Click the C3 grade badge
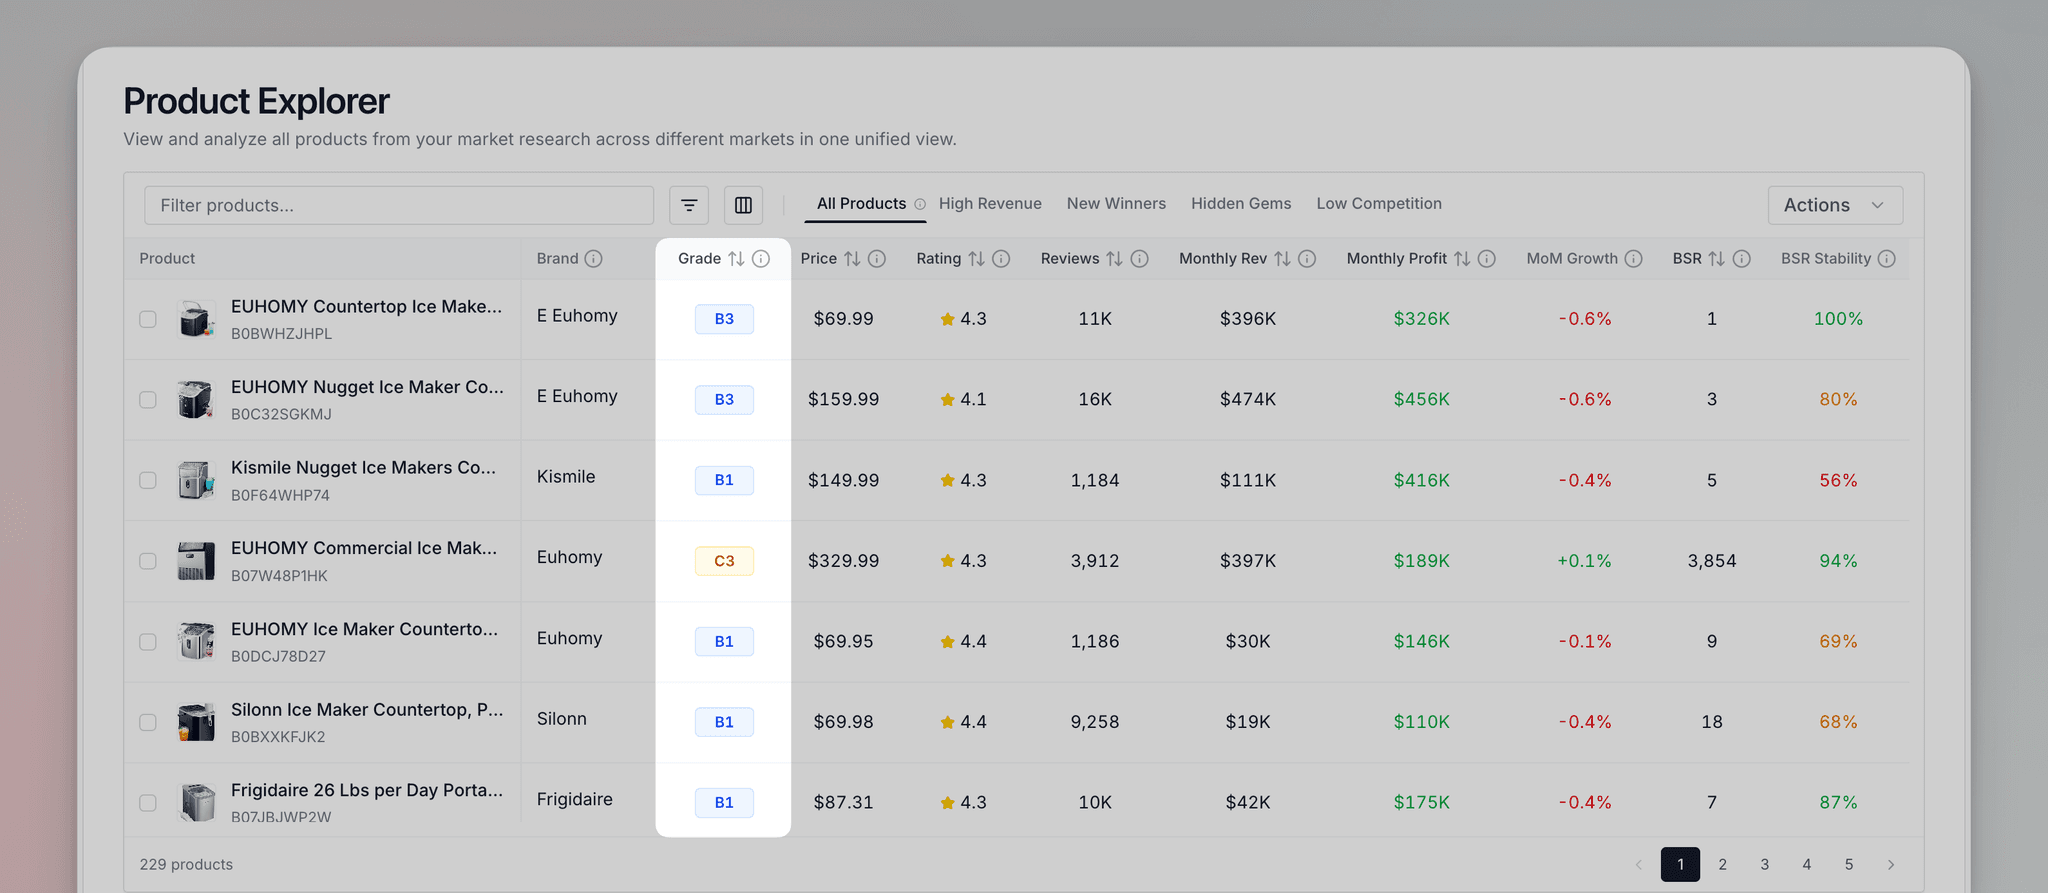 coord(724,561)
